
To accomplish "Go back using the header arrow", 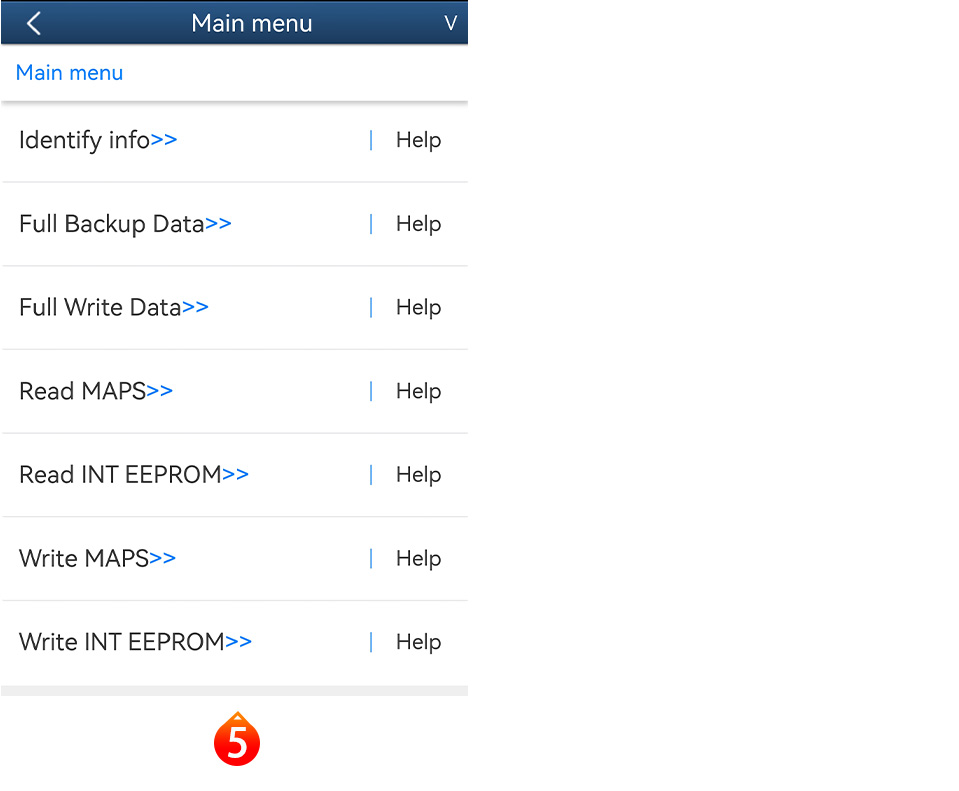I will tap(34, 23).
